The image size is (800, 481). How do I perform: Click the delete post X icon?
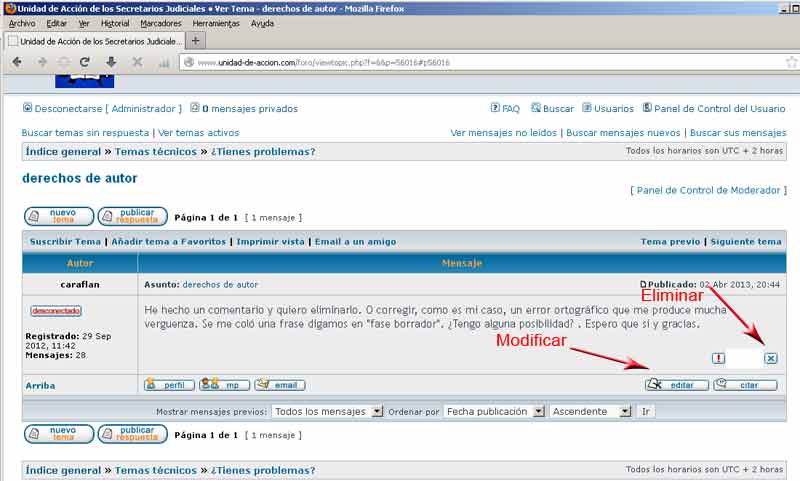770,358
